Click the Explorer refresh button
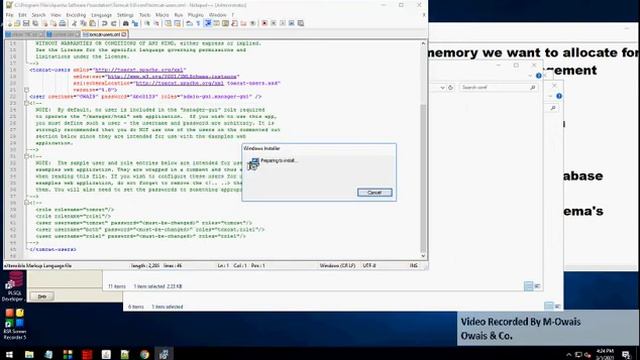The height and width of the screenshot is (360, 640). (451, 88)
